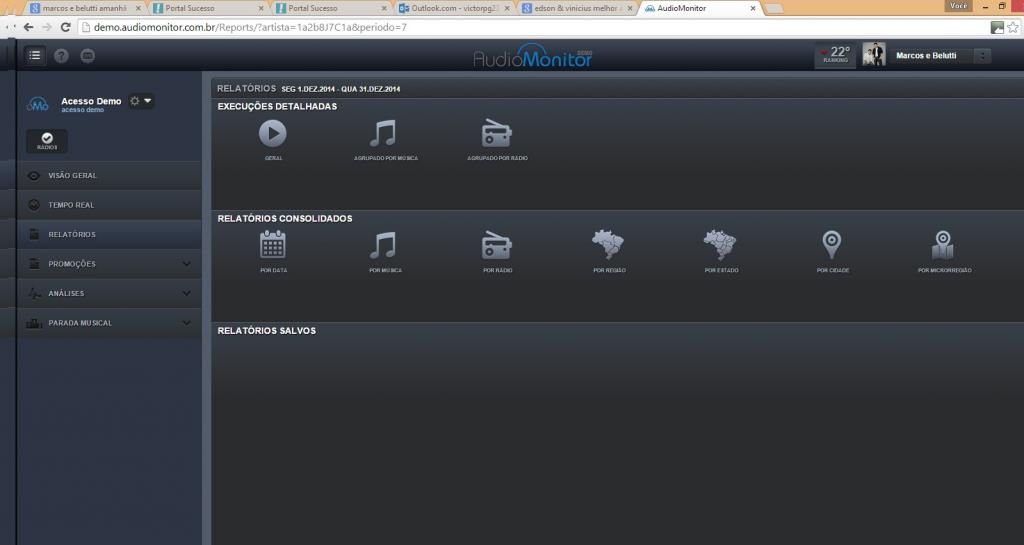Expand the Análises menu section
Viewport: 1024px width, 545px height.
(x=186, y=293)
